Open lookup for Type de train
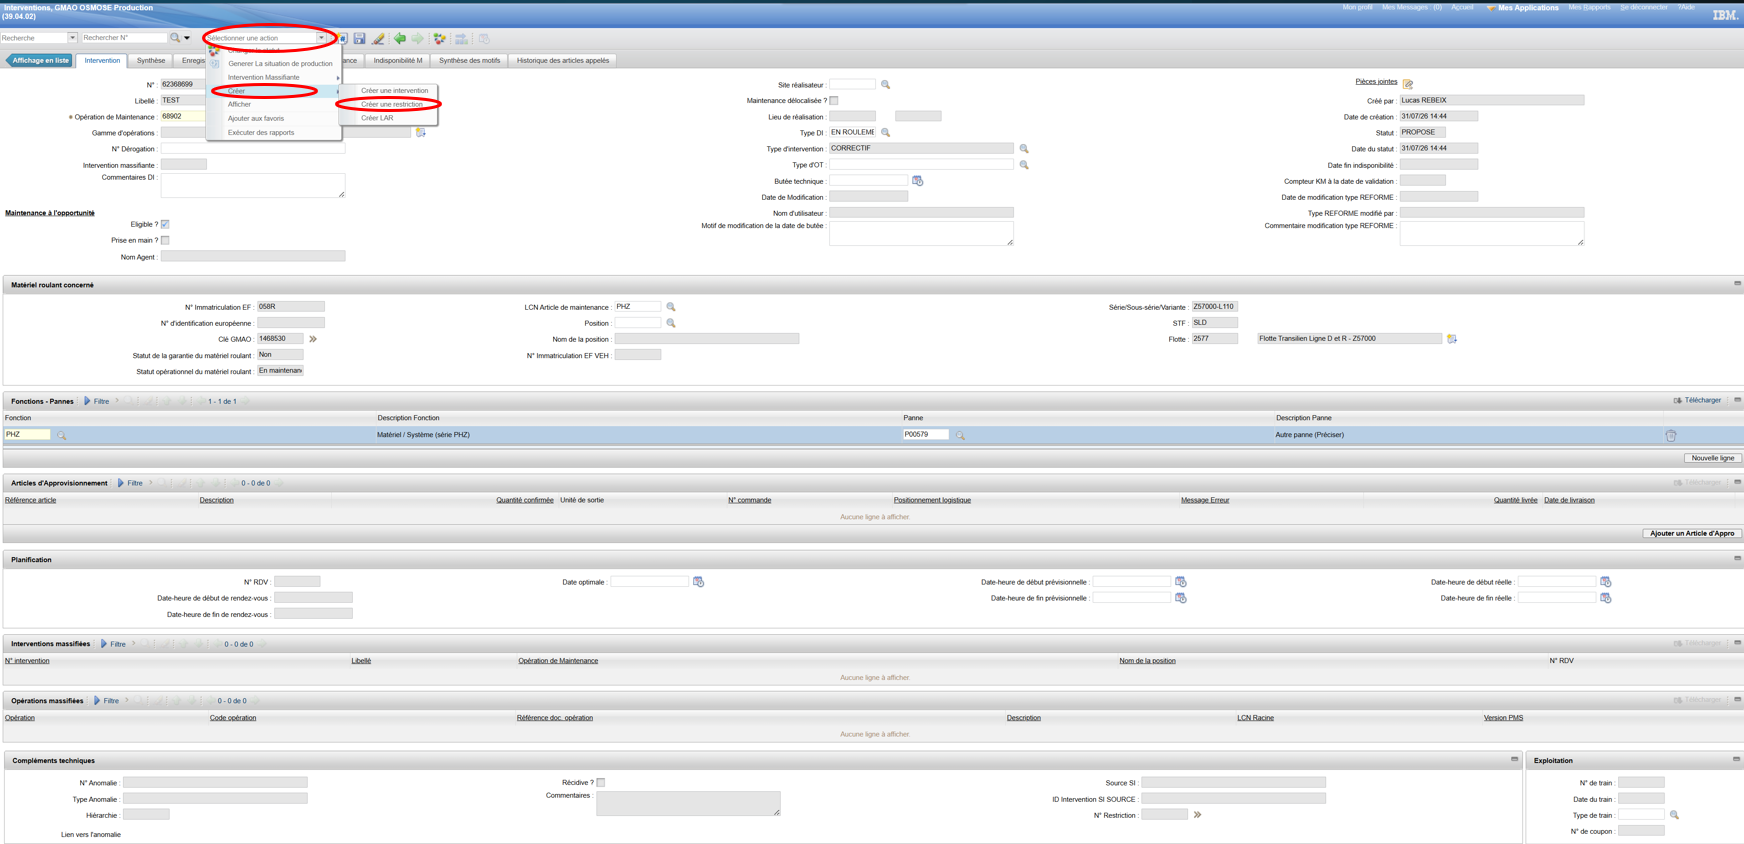The image size is (1744, 844). point(1674,815)
